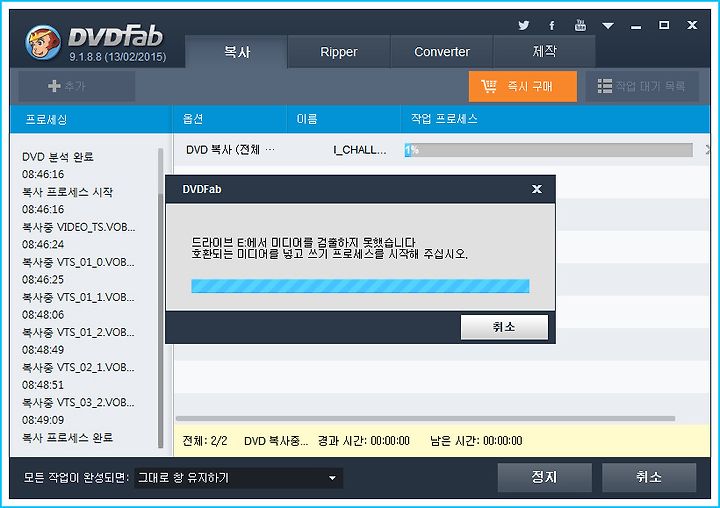Open the 작업 대기 목록 task queue
The image size is (720, 508).
pos(642,86)
